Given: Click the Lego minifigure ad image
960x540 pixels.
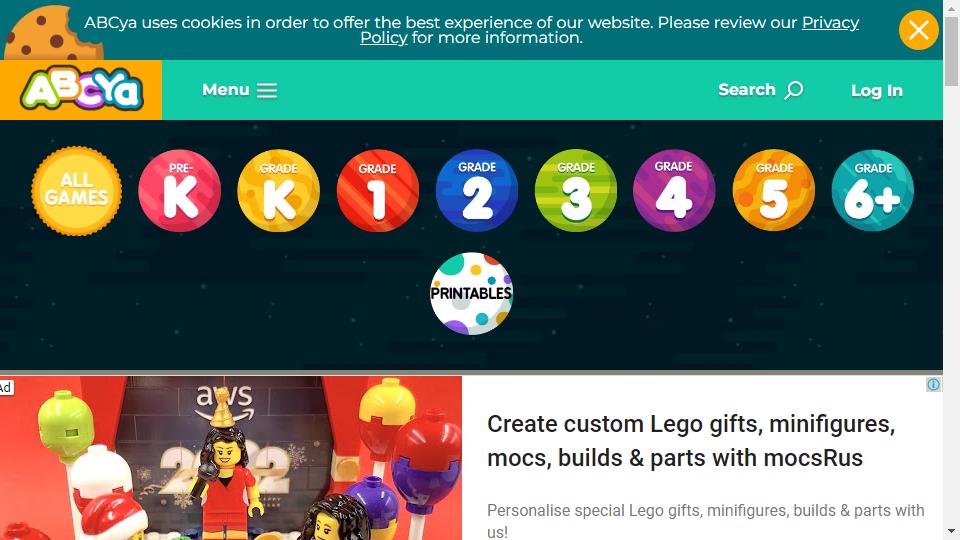Looking at the screenshot, I should [231, 458].
